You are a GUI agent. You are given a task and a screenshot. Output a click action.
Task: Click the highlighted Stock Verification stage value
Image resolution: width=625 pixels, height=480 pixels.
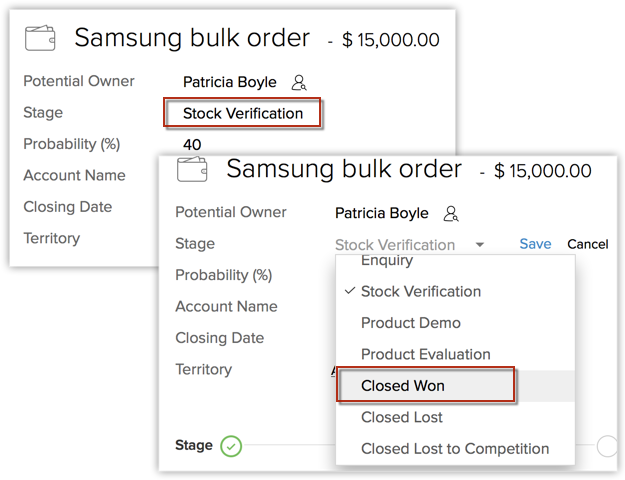pos(243,113)
